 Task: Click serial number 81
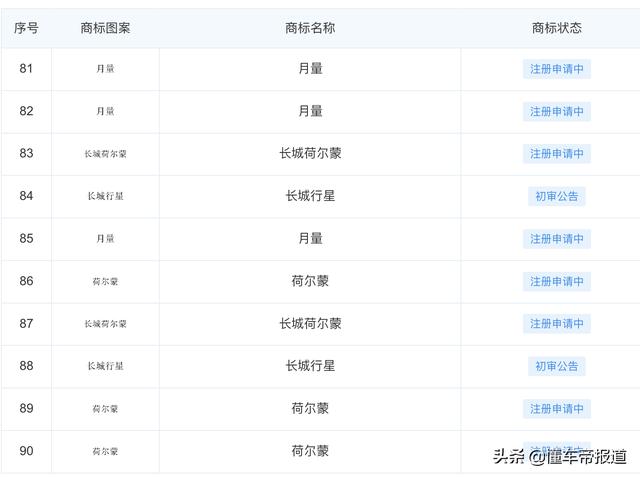(26, 68)
